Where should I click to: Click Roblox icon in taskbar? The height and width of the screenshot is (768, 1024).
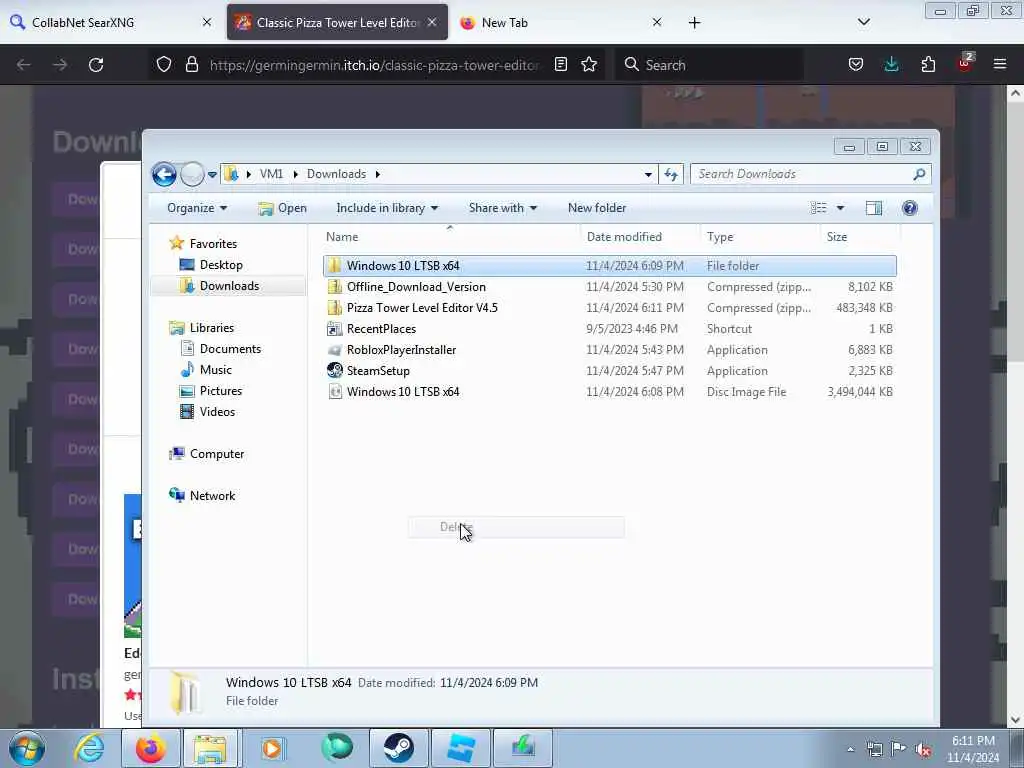460,748
